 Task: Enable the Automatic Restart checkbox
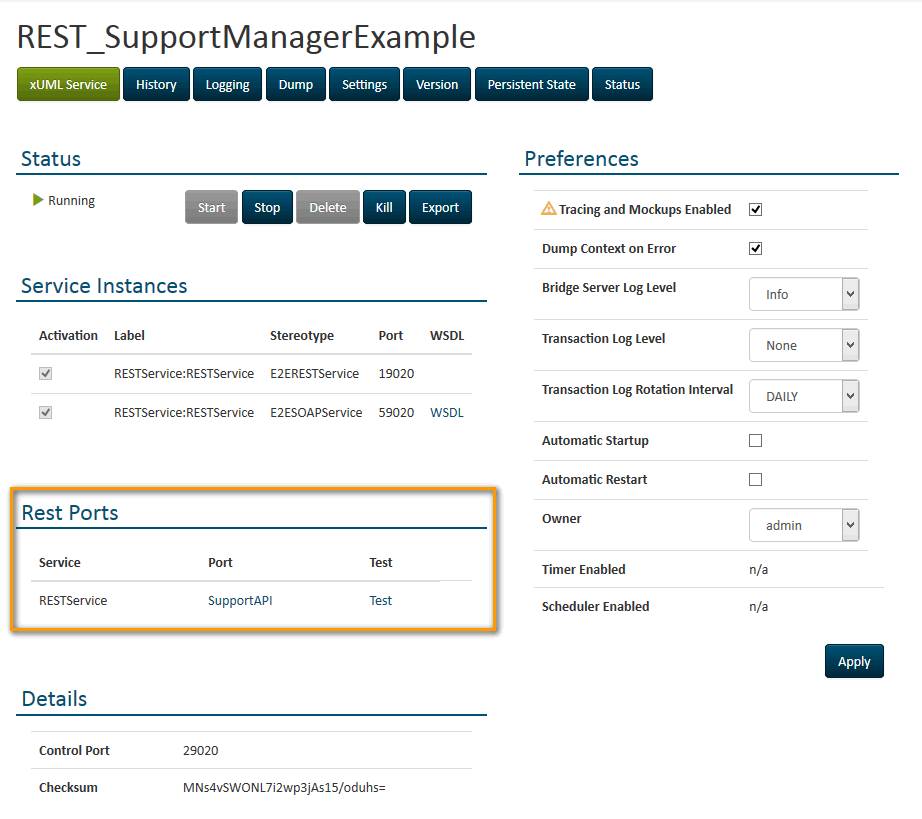[756, 480]
